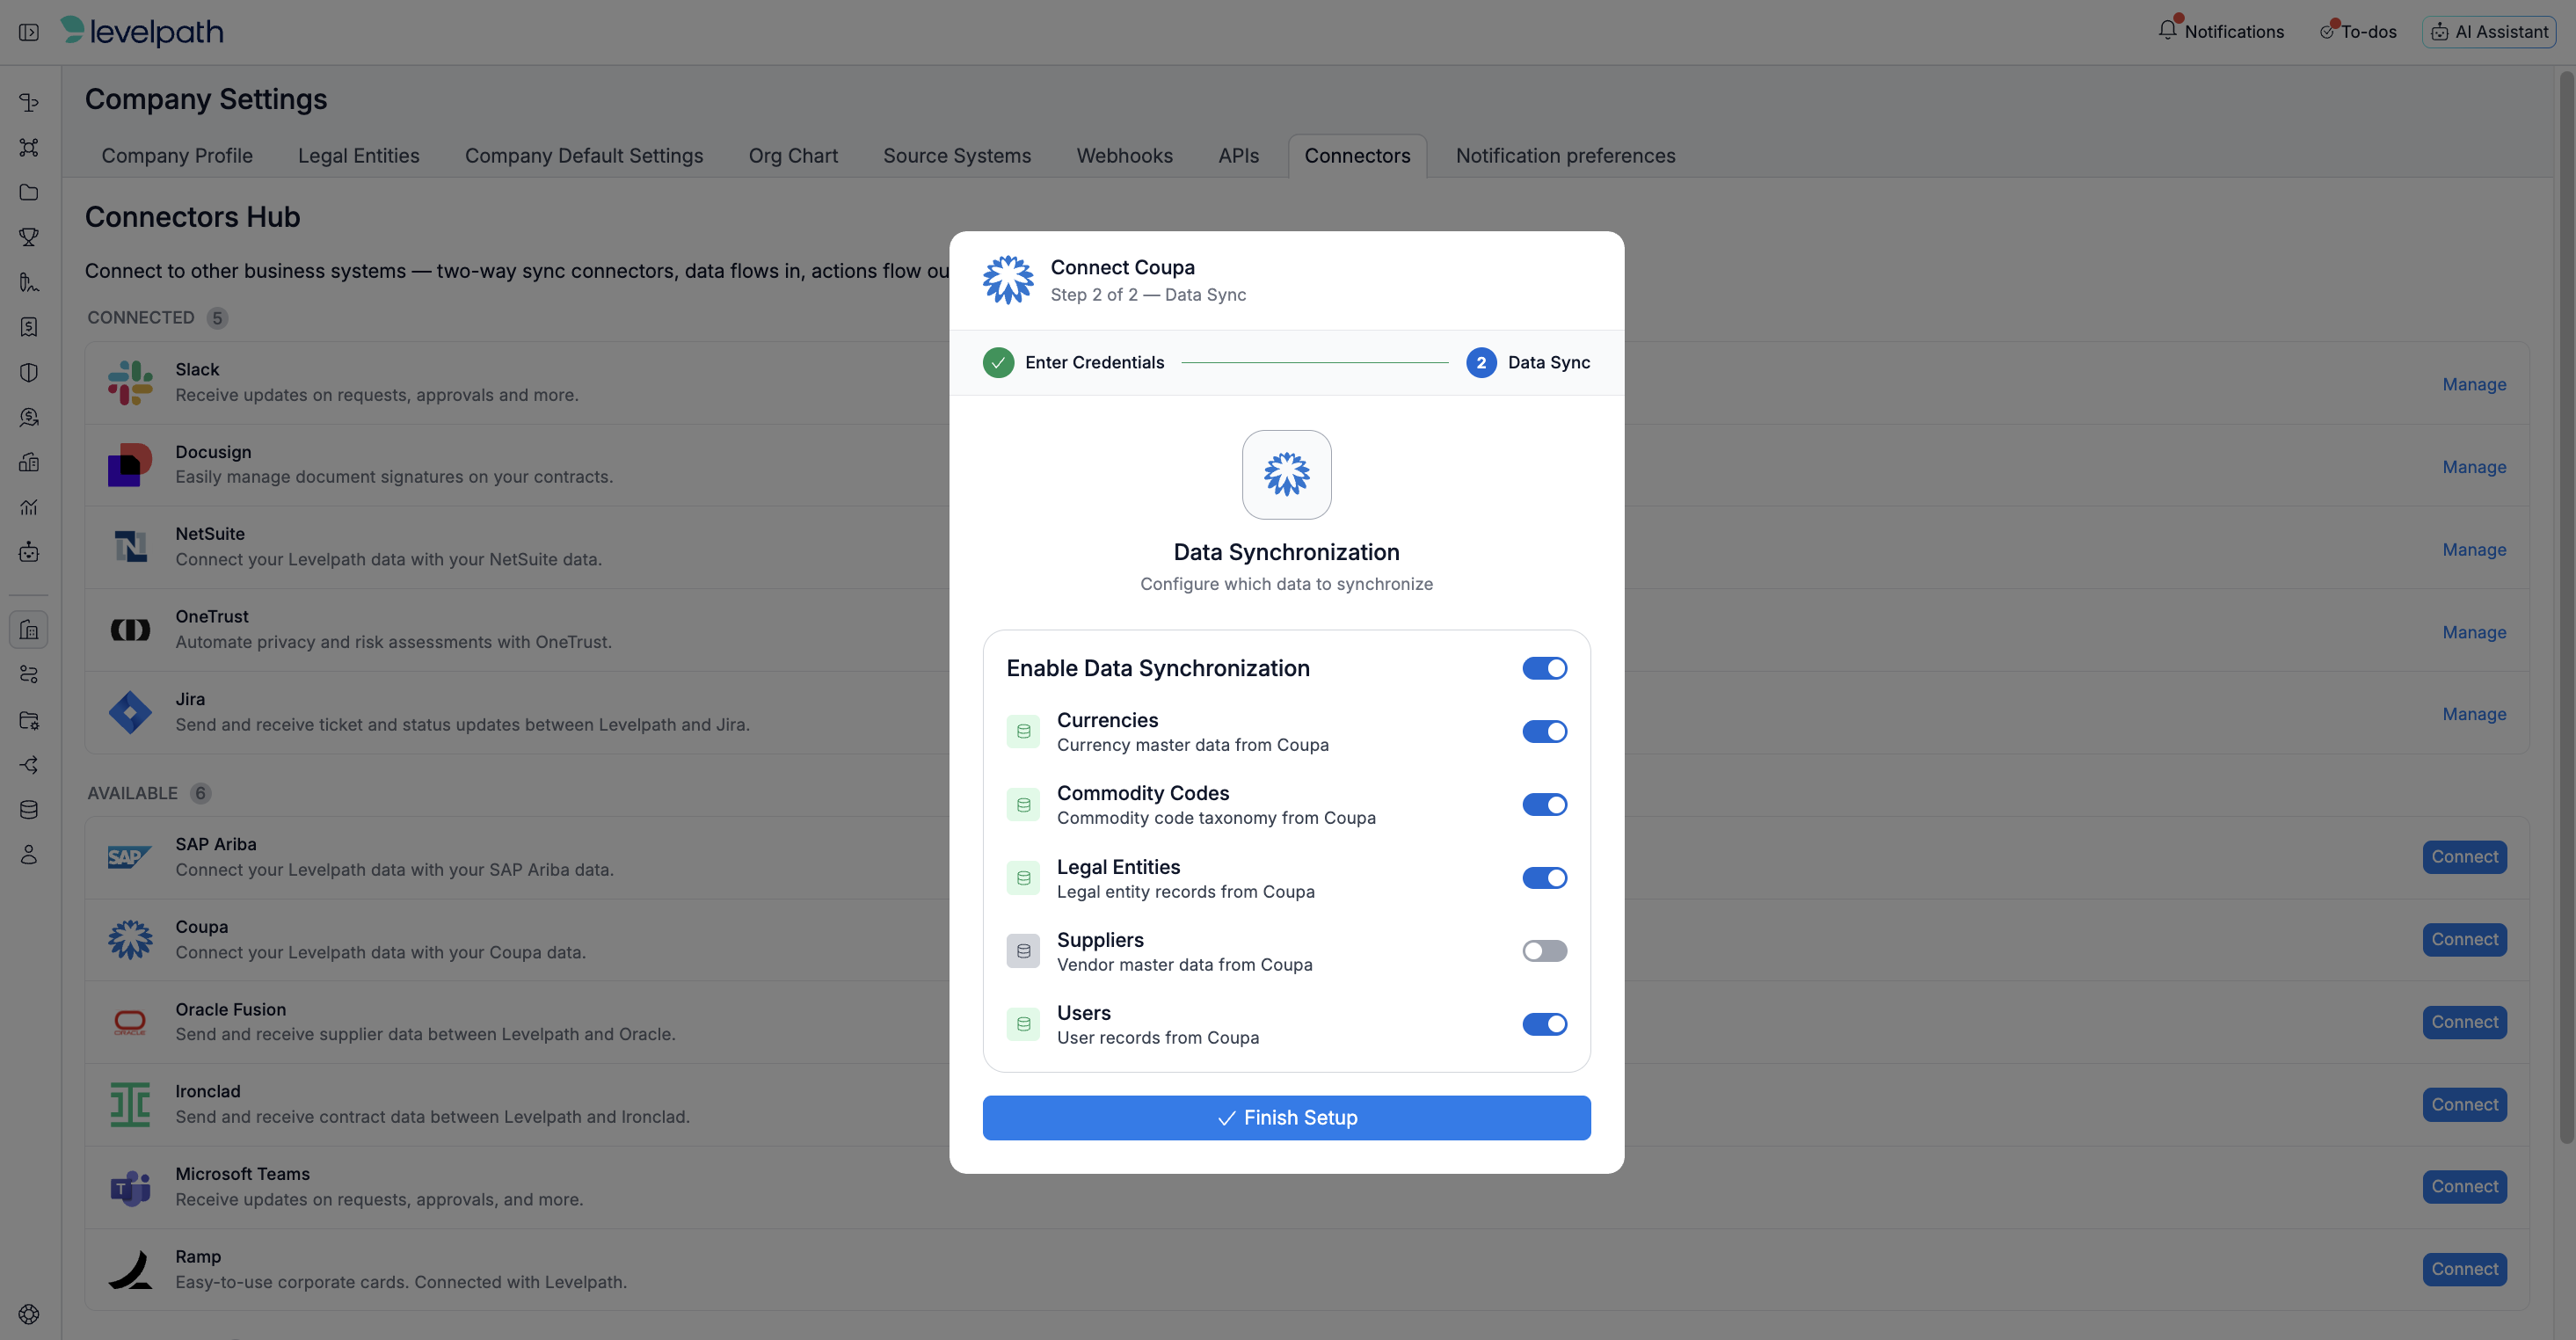This screenshot has width=2576, height=1340.
Task: Switch to the Webhooks tab
Action: click(x=1124, y=156)
